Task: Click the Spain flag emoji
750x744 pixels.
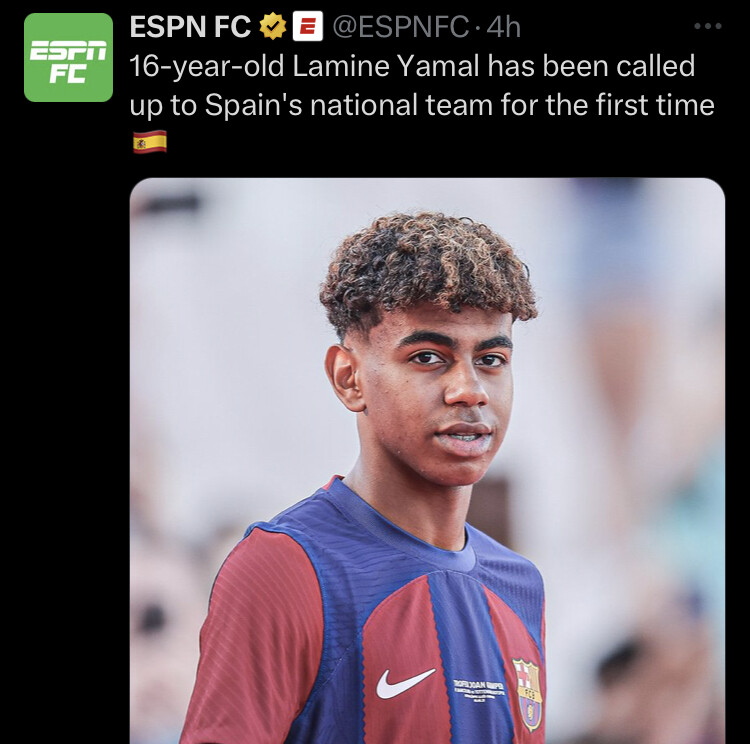Action: coord(150,142)
